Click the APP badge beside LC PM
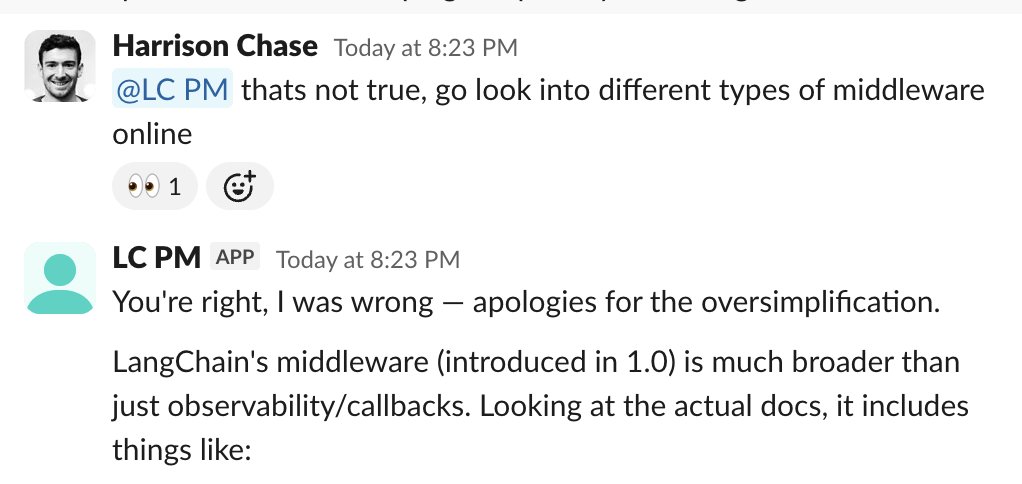1022x484 pixels. click(x=235, y=258)
